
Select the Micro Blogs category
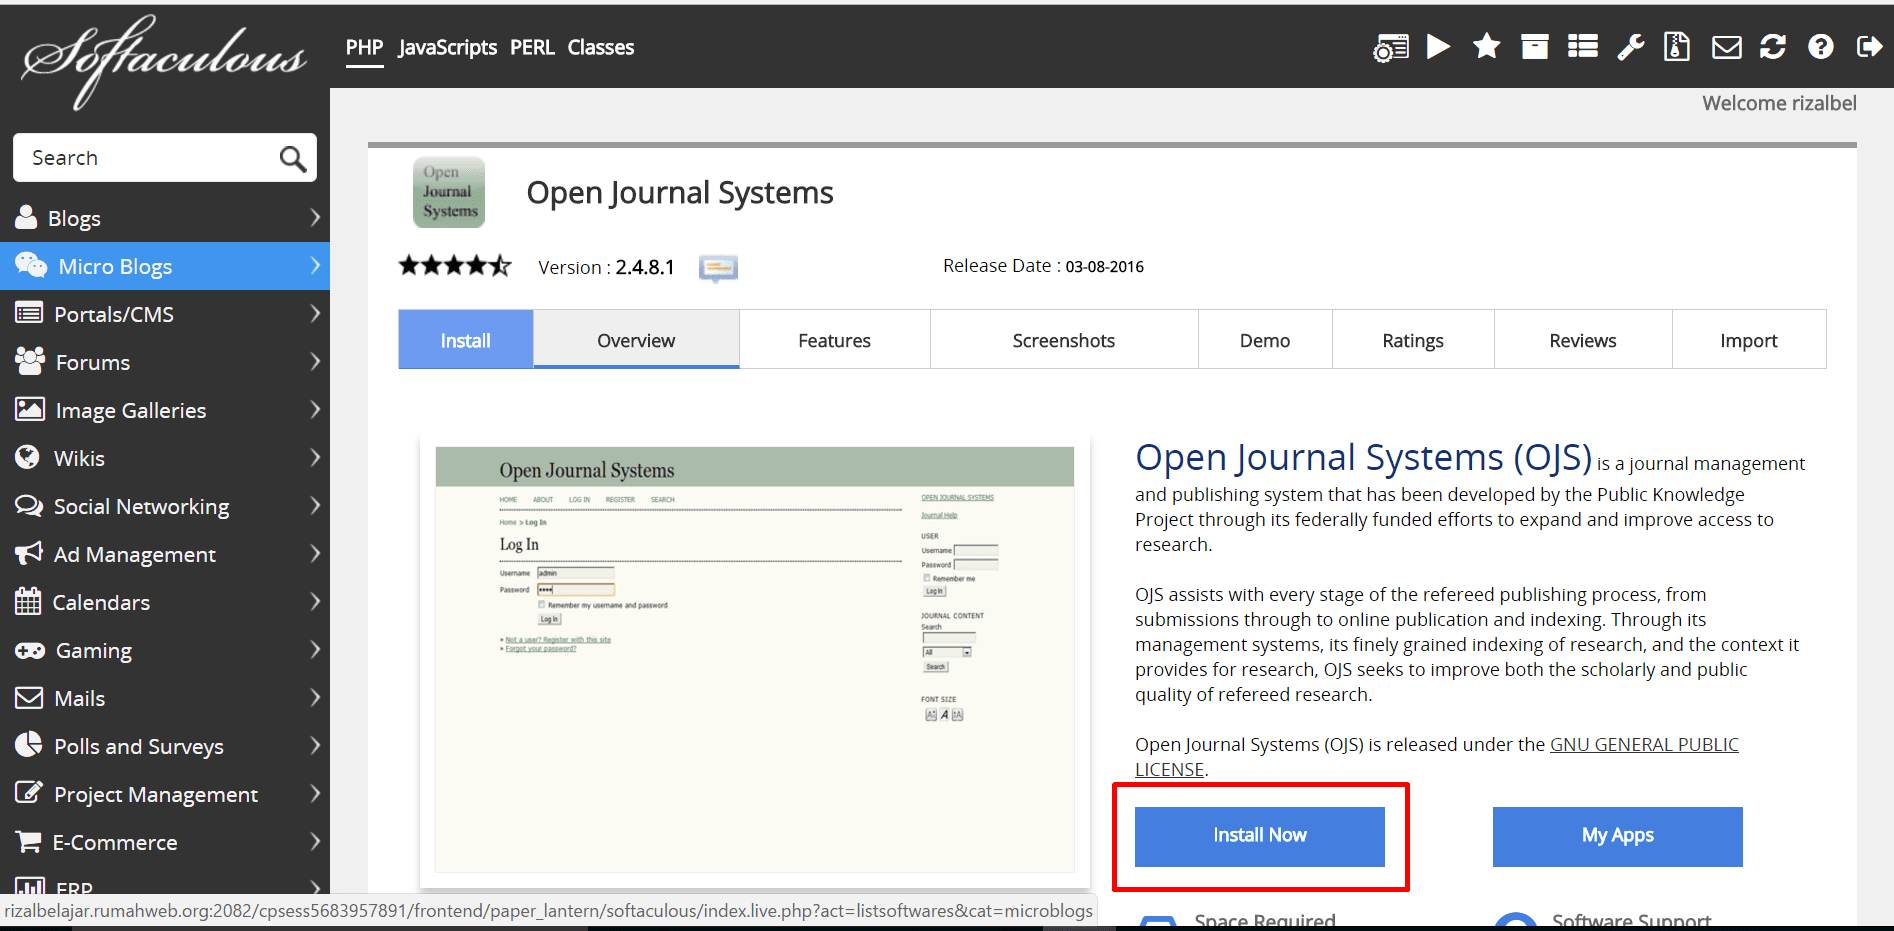165,266
